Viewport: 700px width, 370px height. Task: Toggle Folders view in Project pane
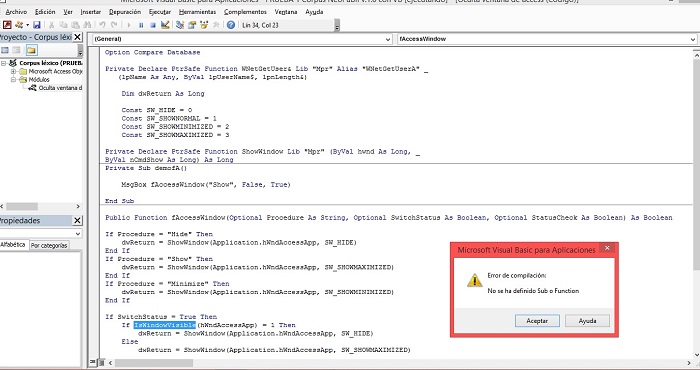point(31,50)
